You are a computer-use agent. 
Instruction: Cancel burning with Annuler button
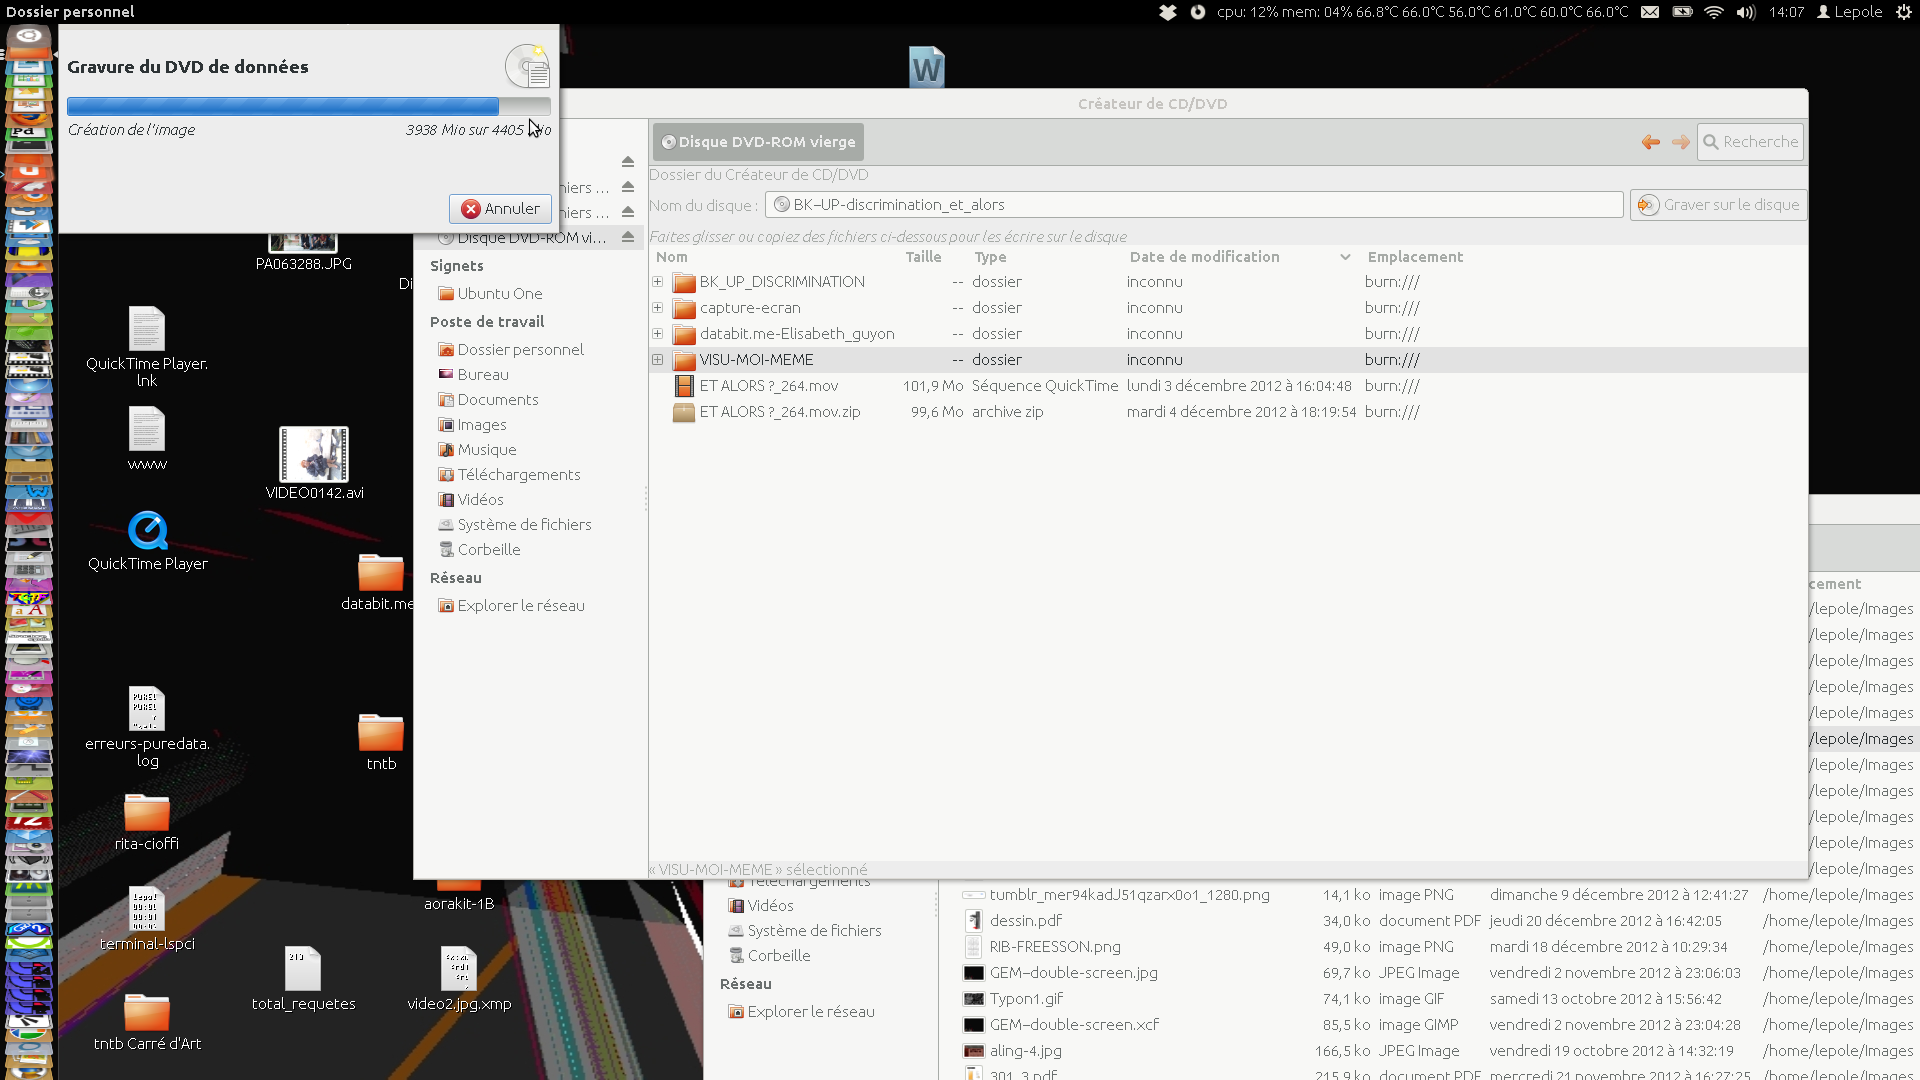[500, 209]
